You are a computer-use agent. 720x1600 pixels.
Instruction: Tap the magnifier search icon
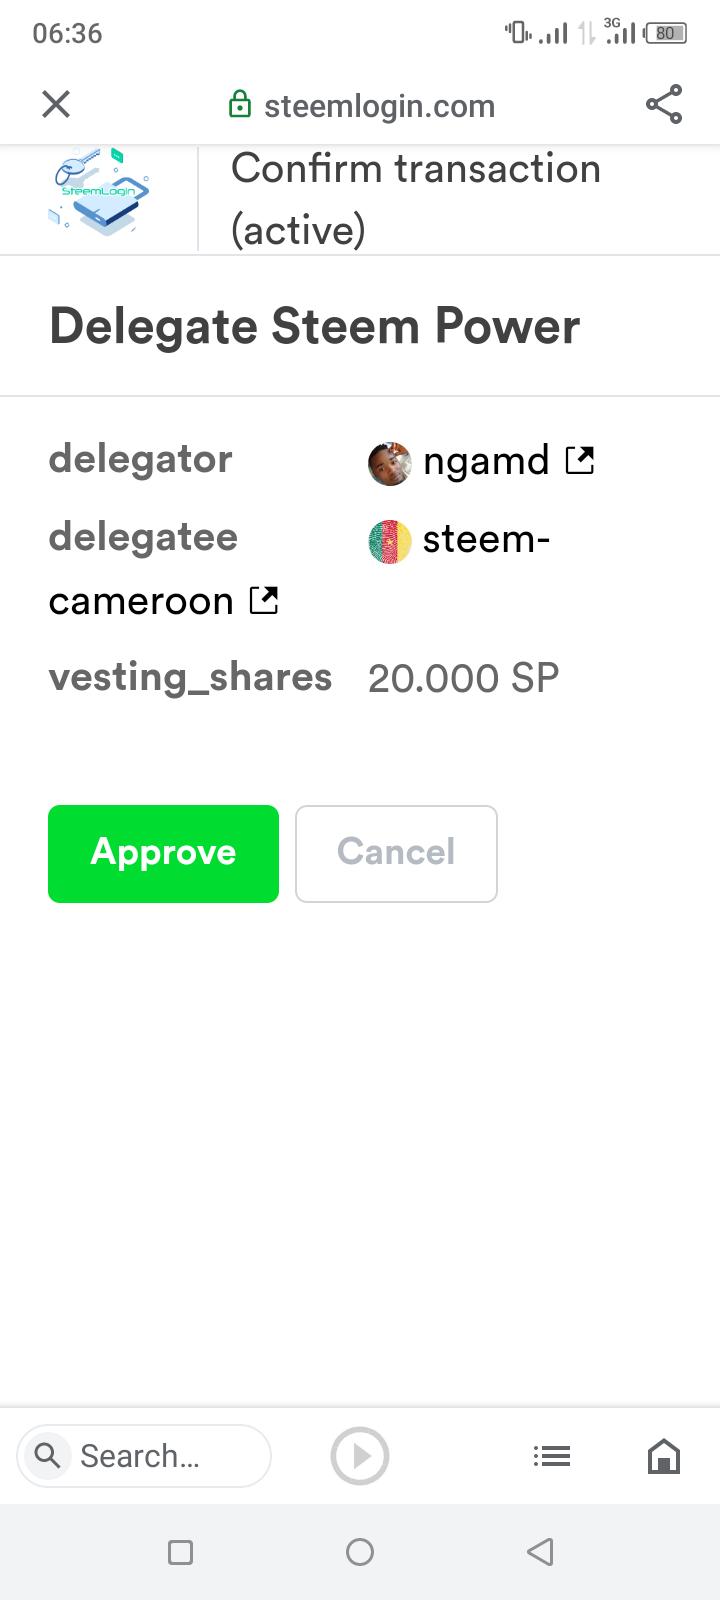[47, 1455]
